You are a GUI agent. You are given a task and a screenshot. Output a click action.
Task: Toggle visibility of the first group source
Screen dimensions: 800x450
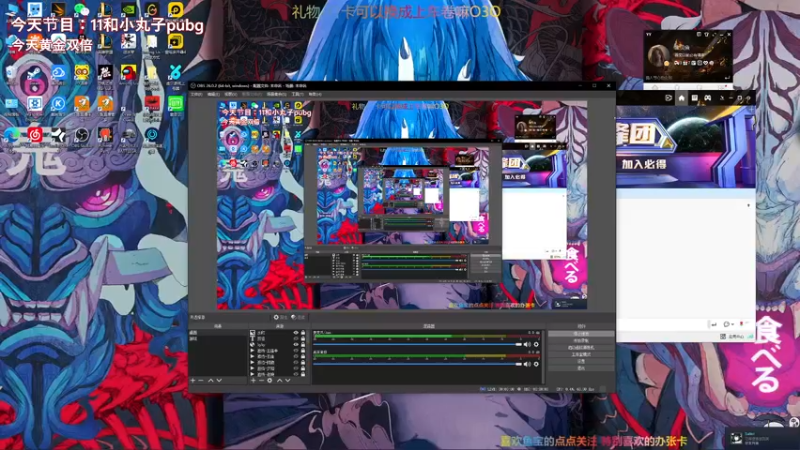(x=296, y=351)
